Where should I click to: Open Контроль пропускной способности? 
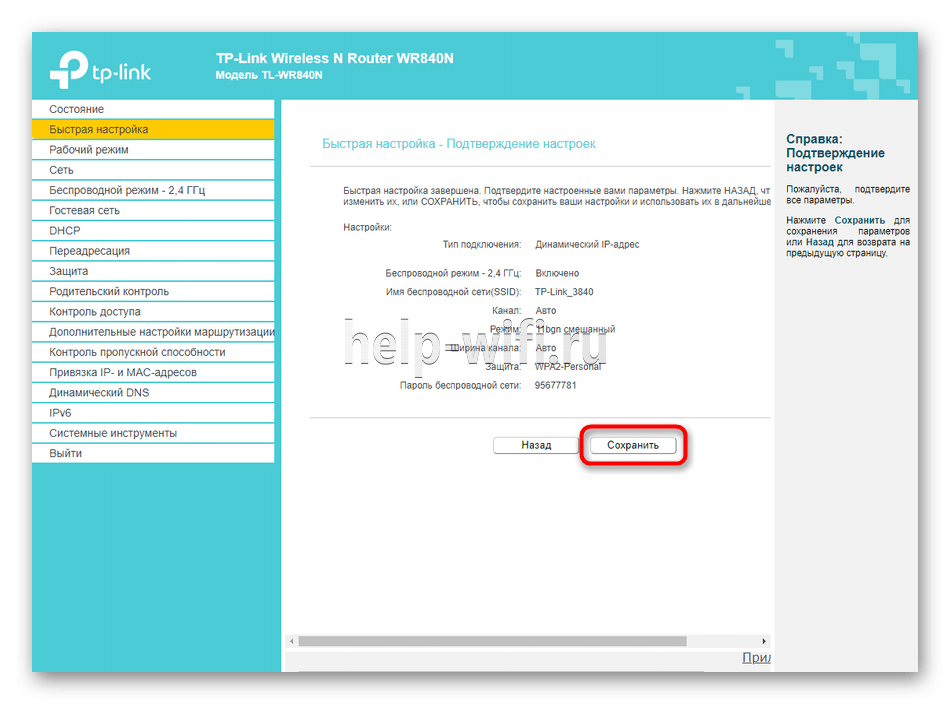(x=153, y=352)
